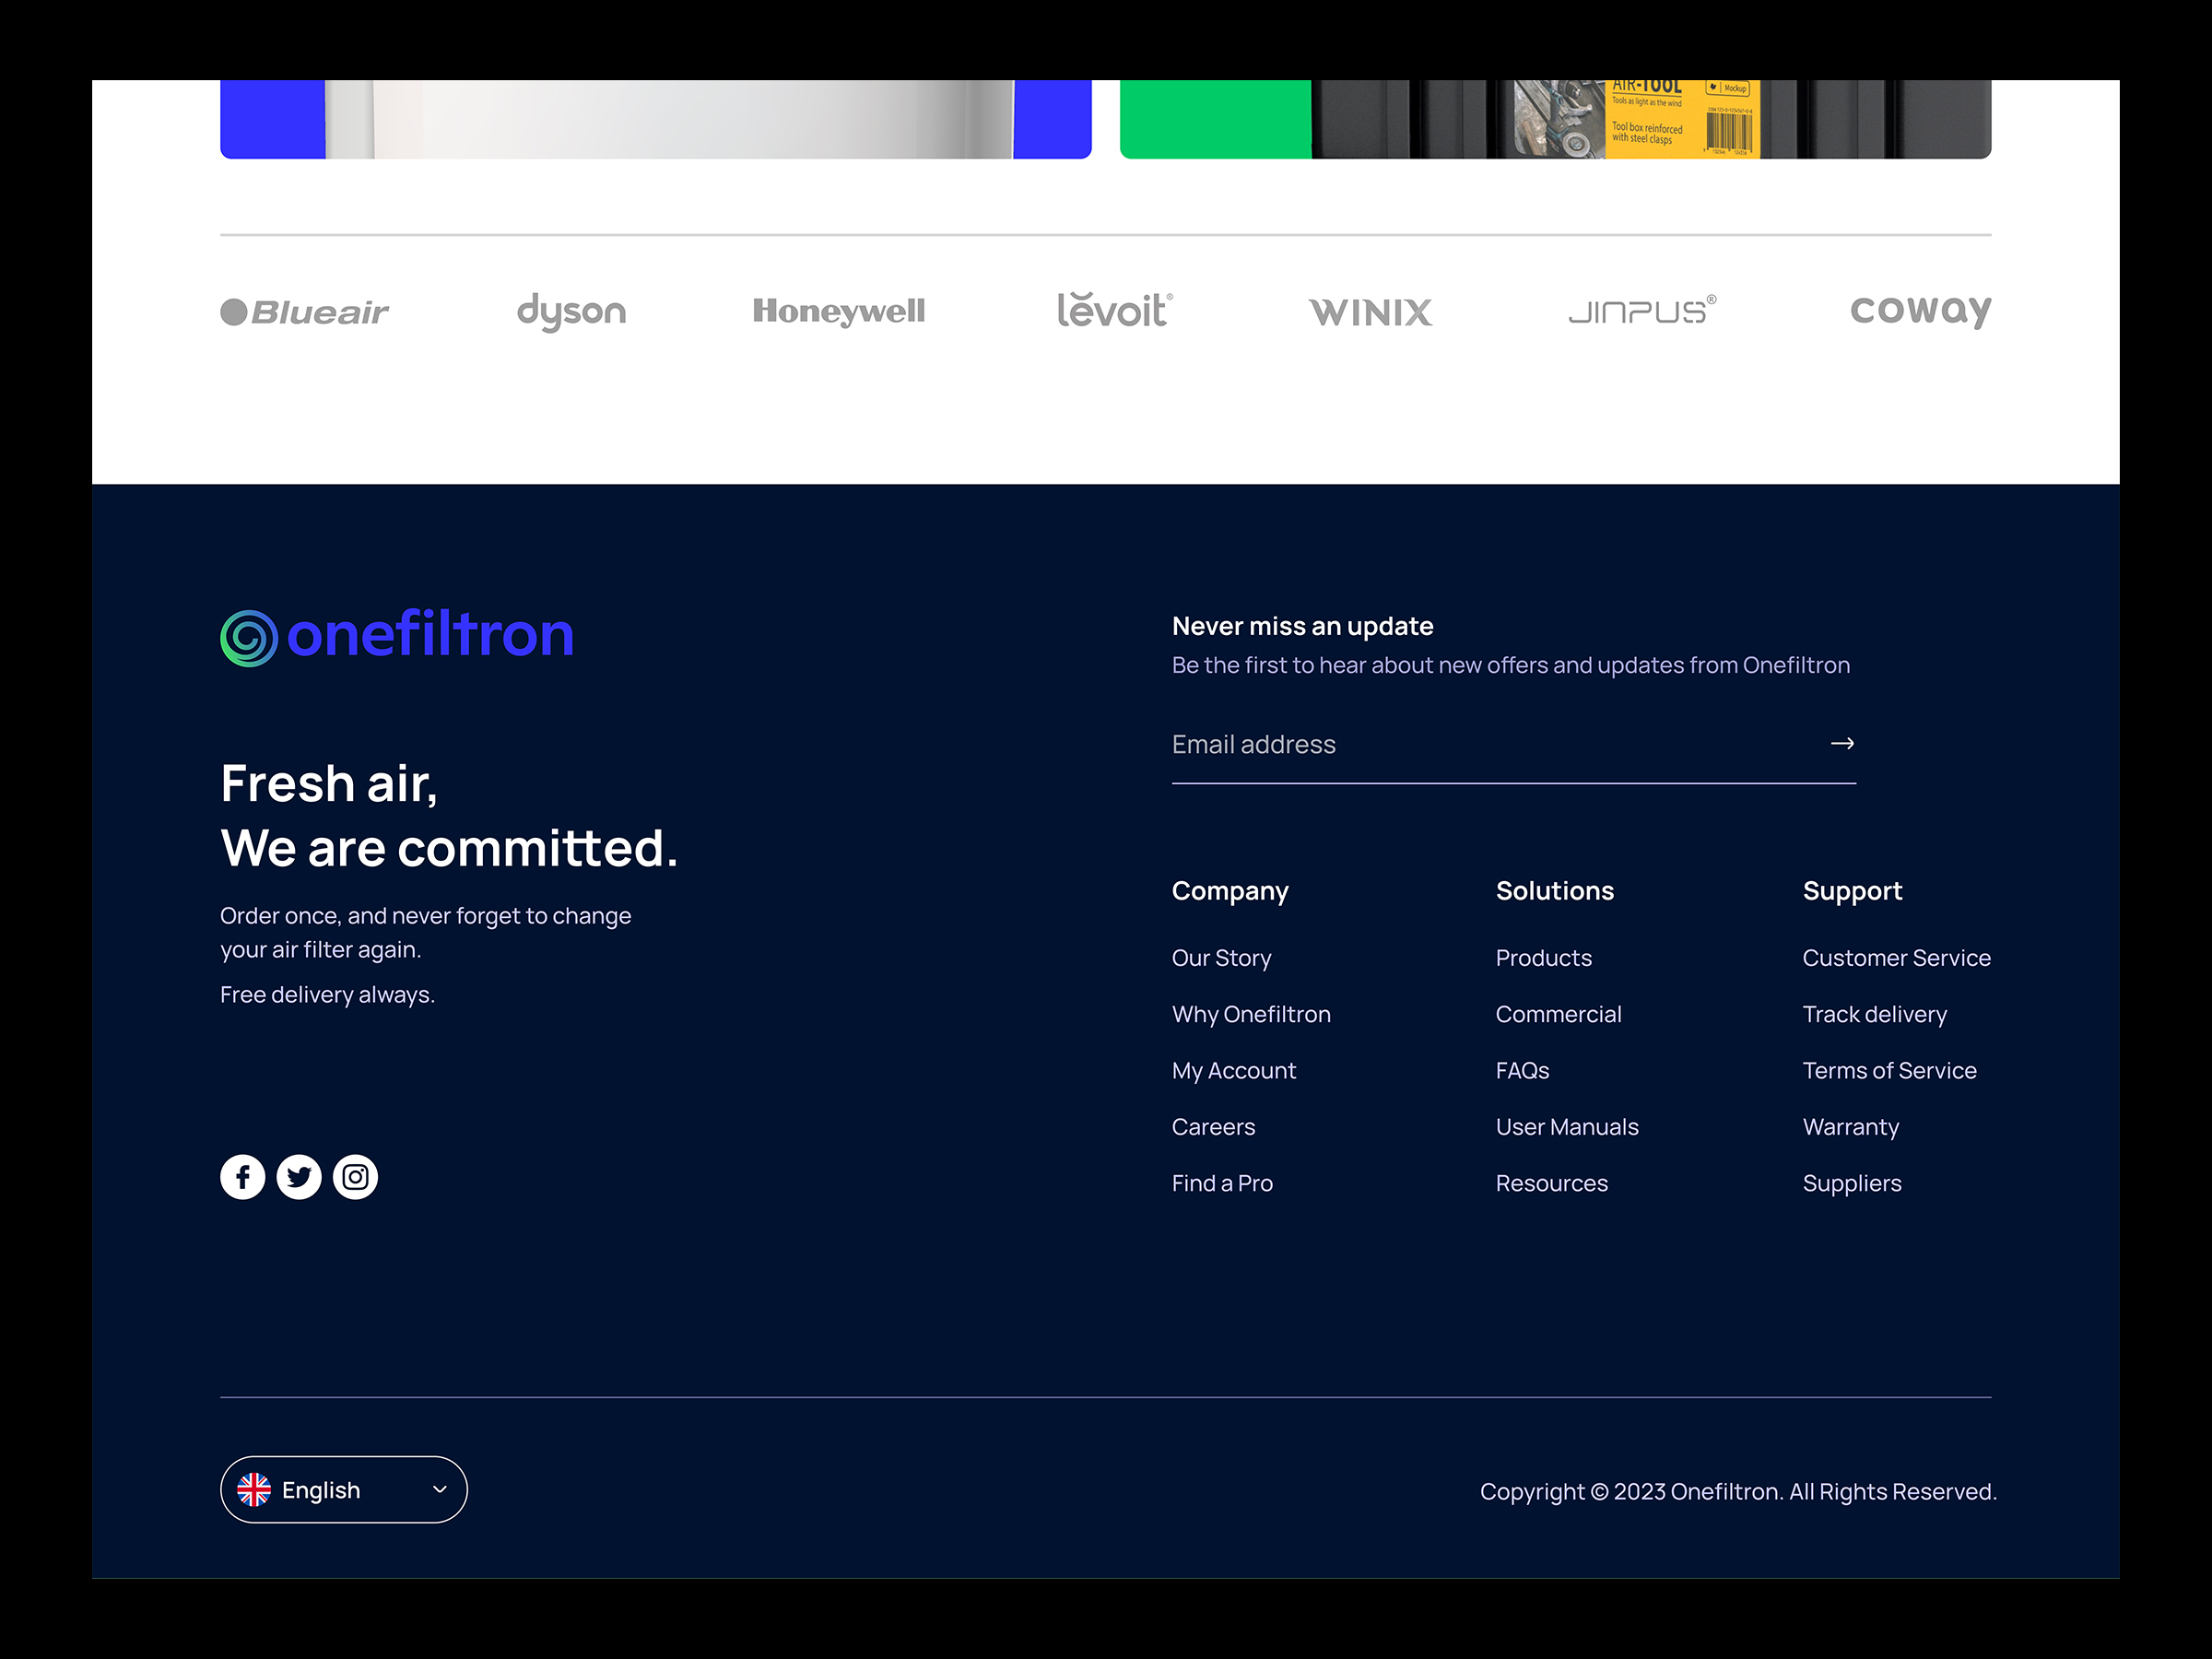Click the Customer Service support link
The height and width of the screenshot is (1659, 2212).
pyautogui.click(x=1897, y=957)
